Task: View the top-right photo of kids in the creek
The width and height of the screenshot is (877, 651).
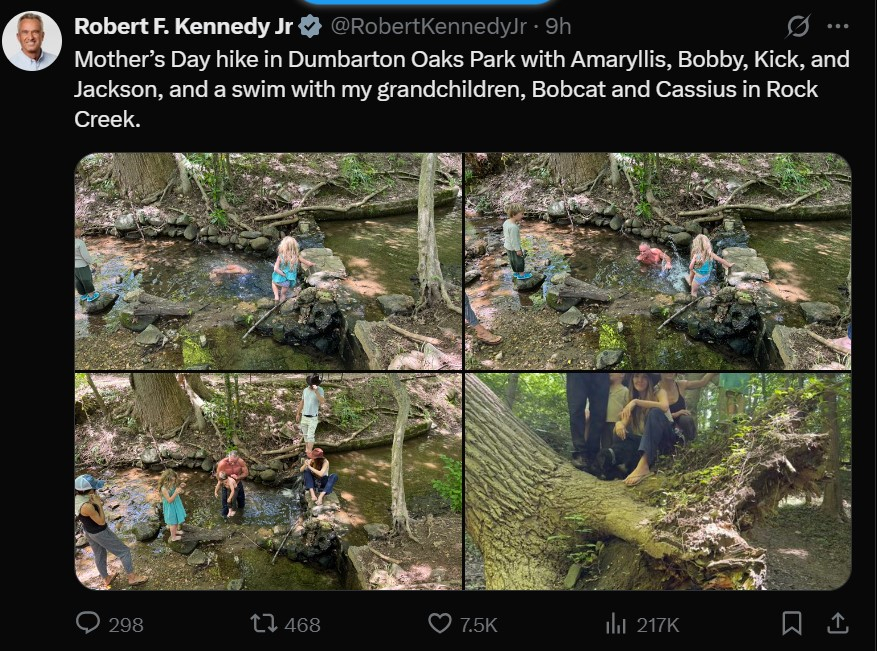Action: [x=658, y=261]
